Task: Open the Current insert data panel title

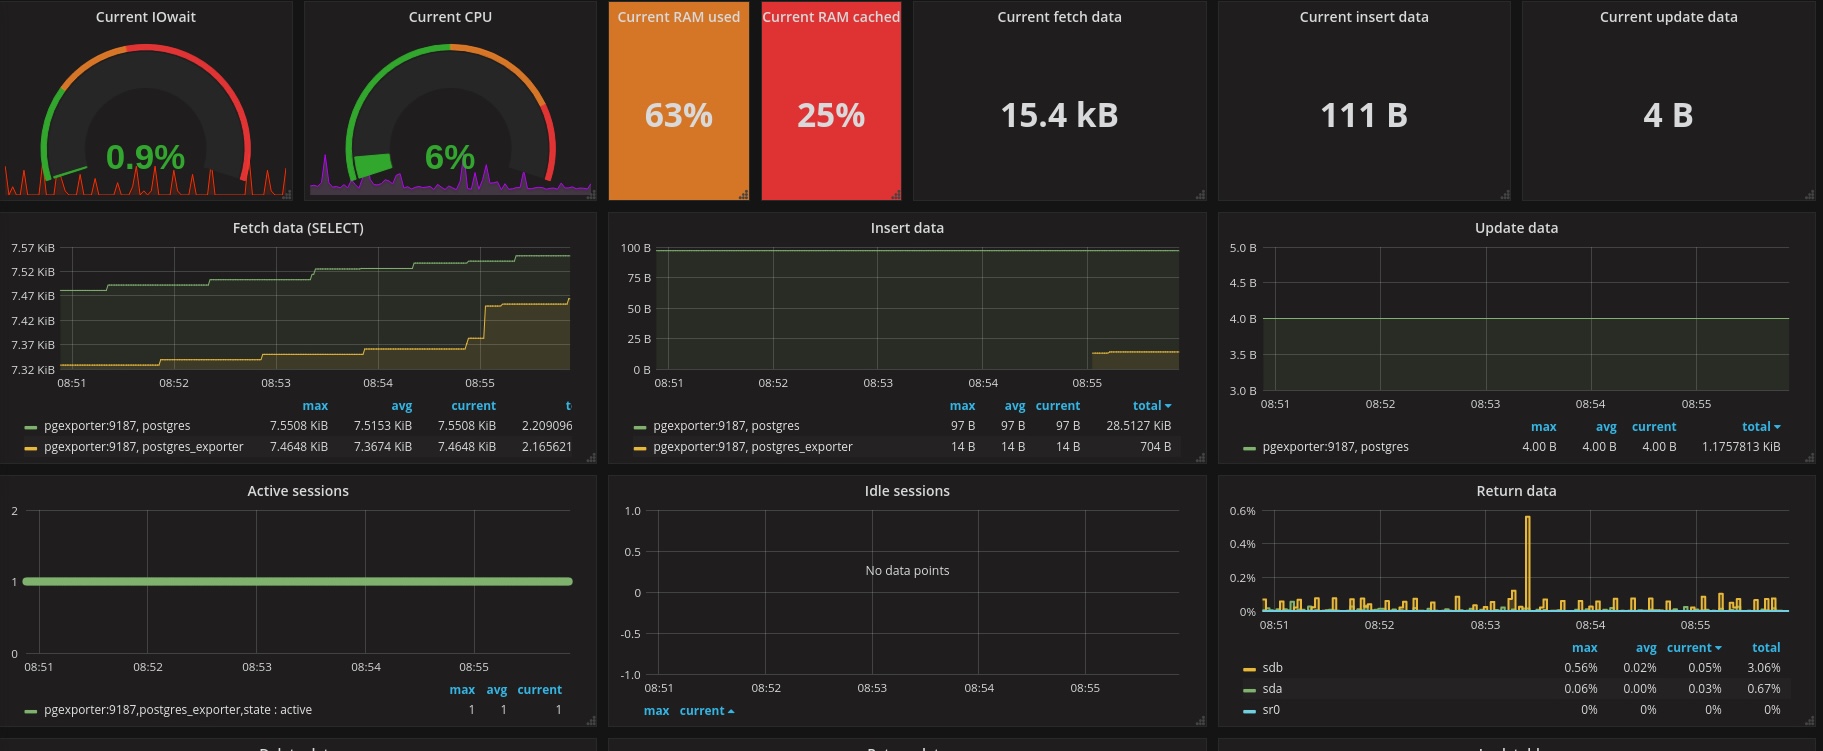Action: [x=1364, y=17]
